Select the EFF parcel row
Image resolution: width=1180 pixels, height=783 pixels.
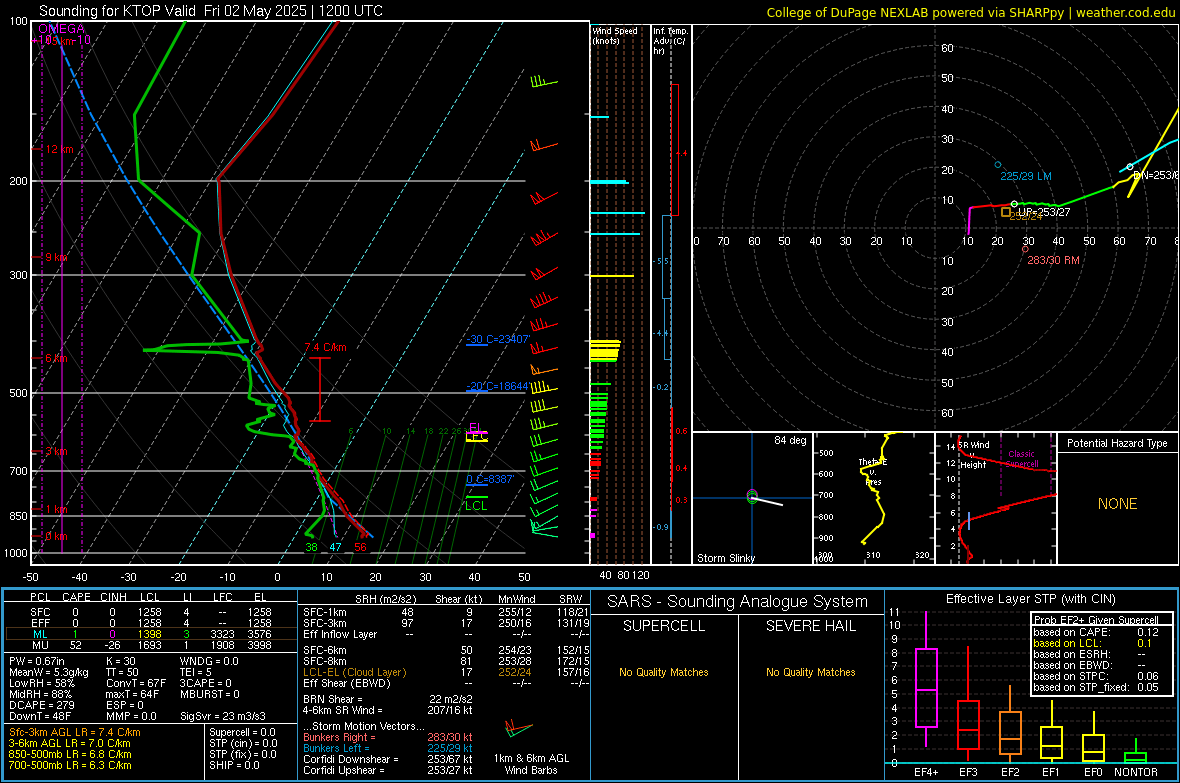(150, 623)
